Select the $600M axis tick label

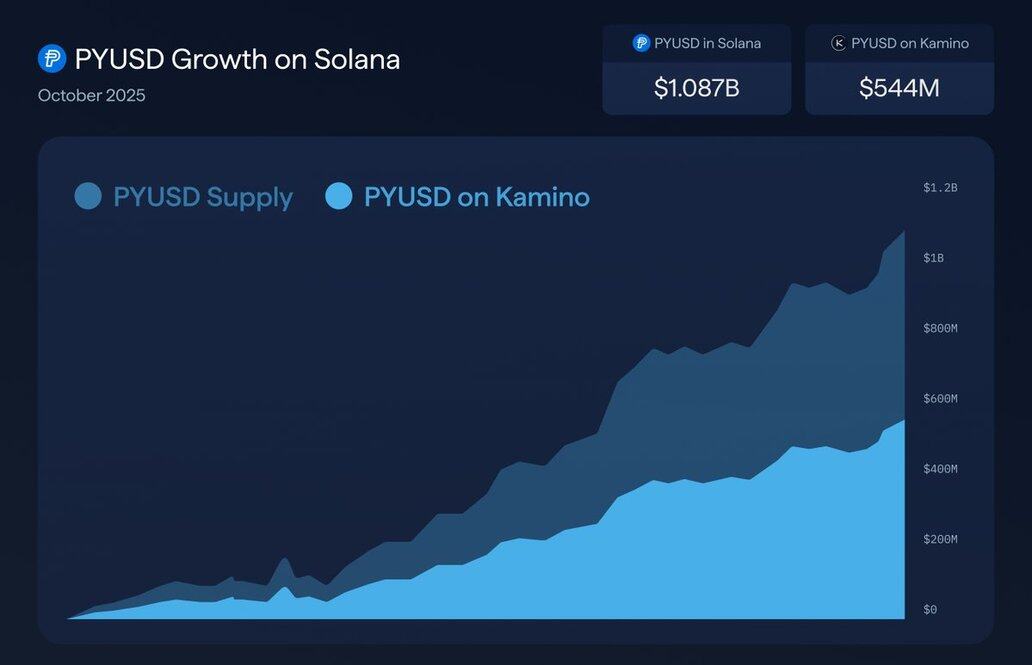(x=940, y=398)
